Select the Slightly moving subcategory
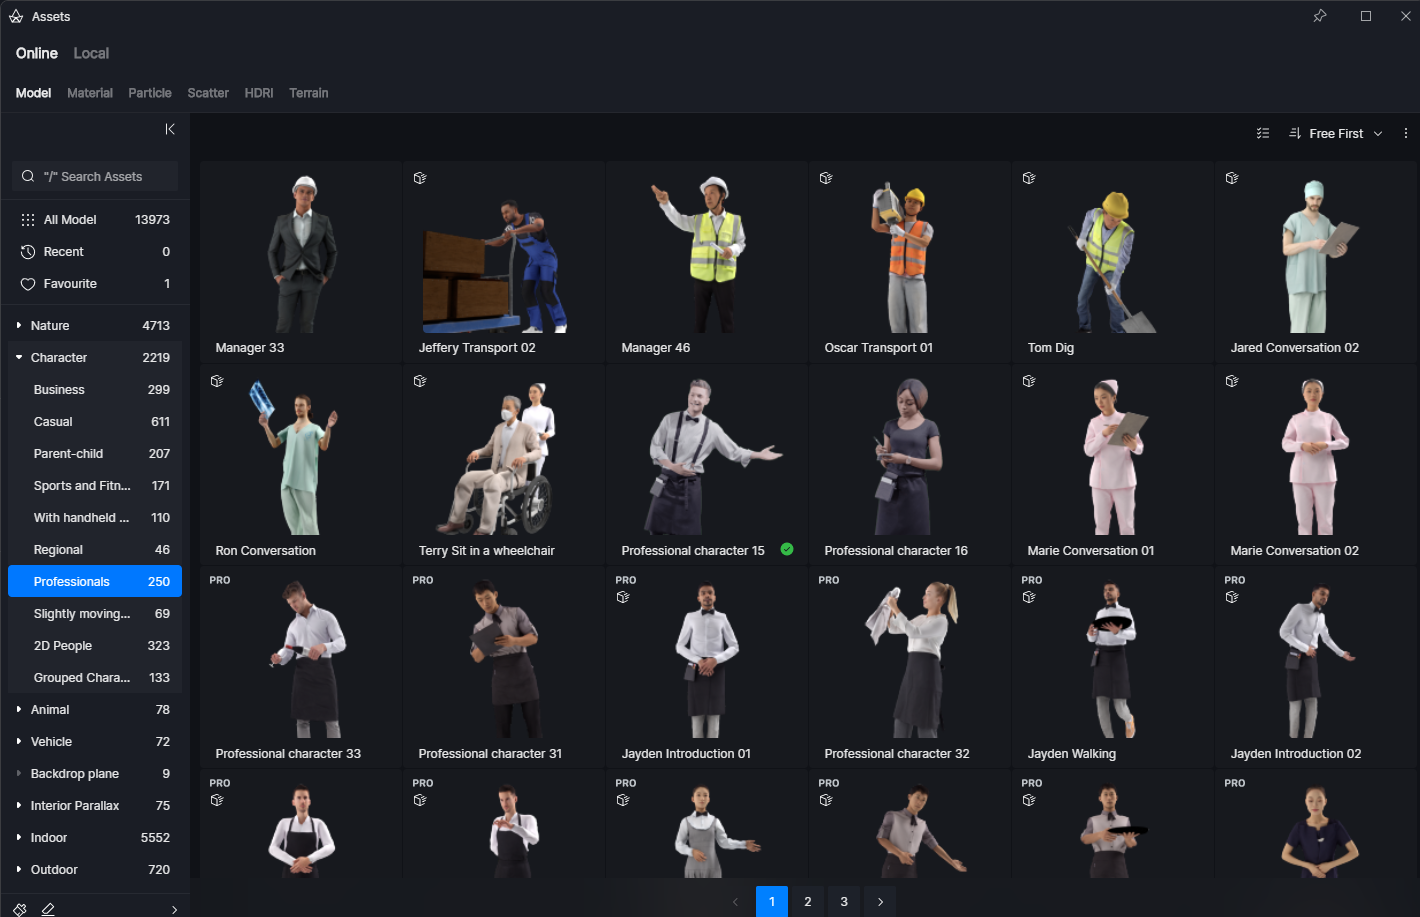 coord(95,613)
